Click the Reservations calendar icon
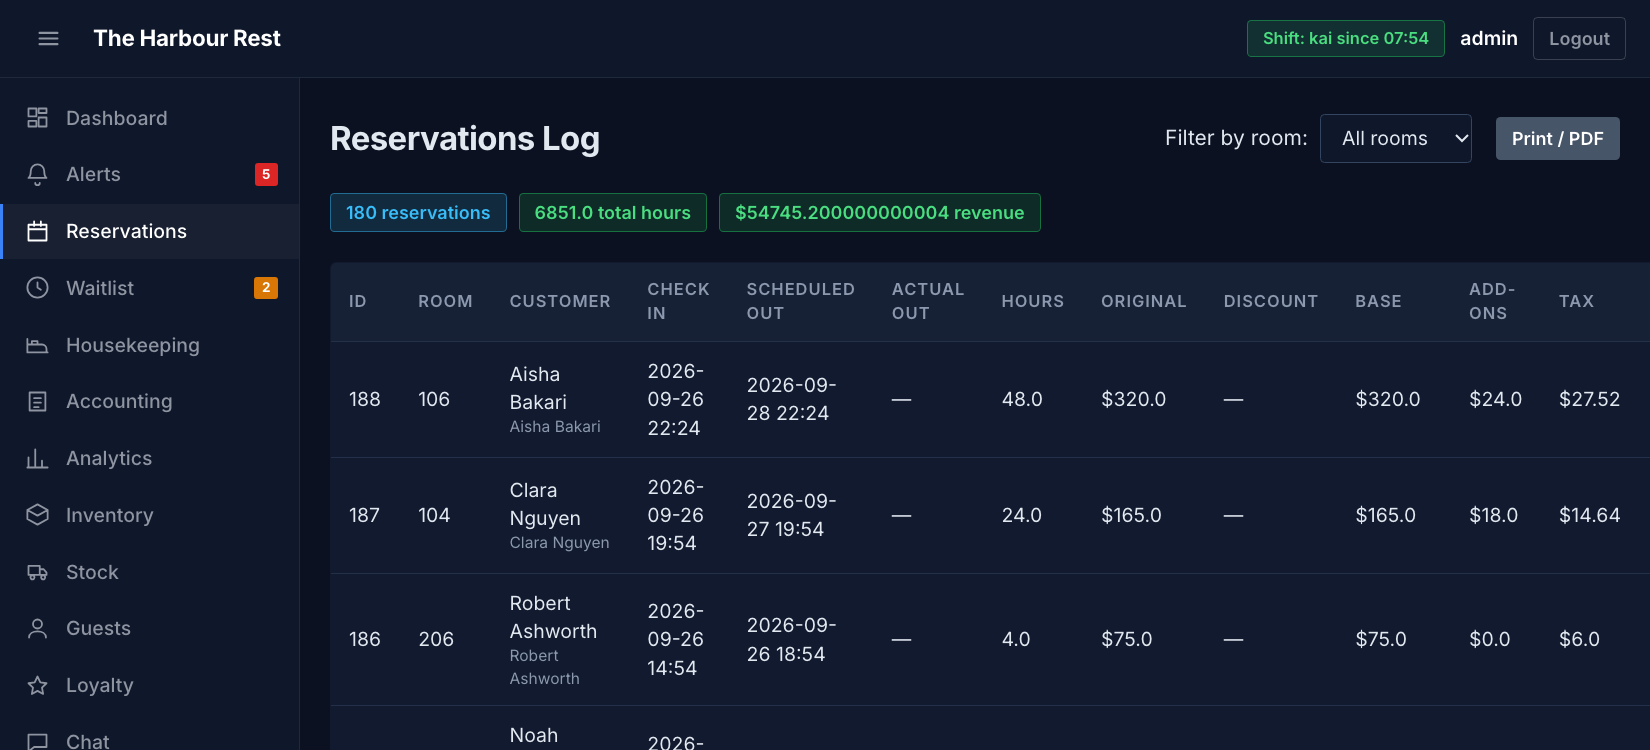Image resolution: width=1650 pixels, height=750 pixels. (x=37, y=231)
